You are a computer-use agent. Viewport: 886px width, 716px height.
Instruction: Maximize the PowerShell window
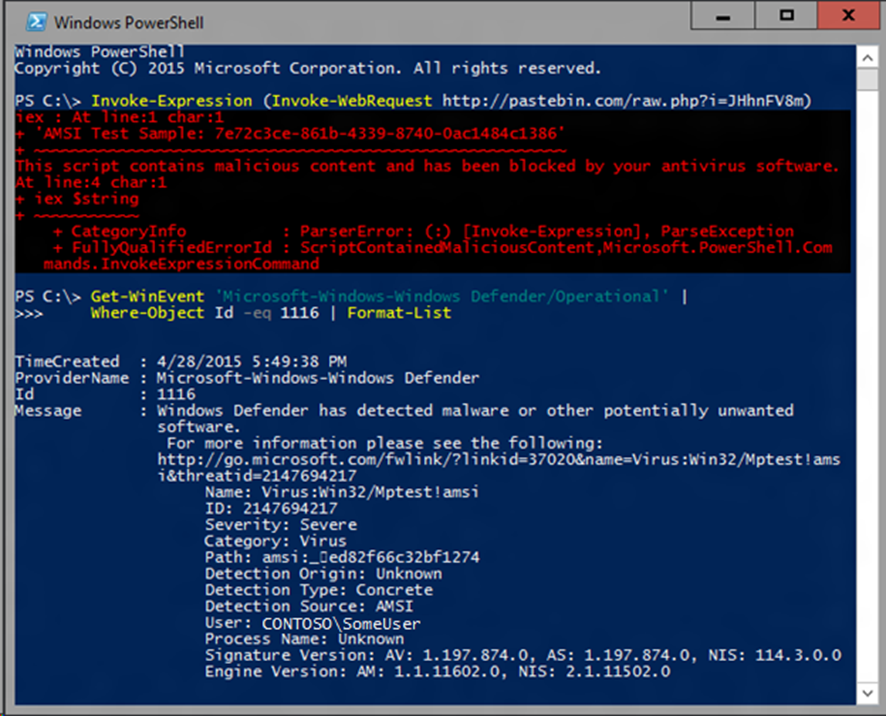787,17
